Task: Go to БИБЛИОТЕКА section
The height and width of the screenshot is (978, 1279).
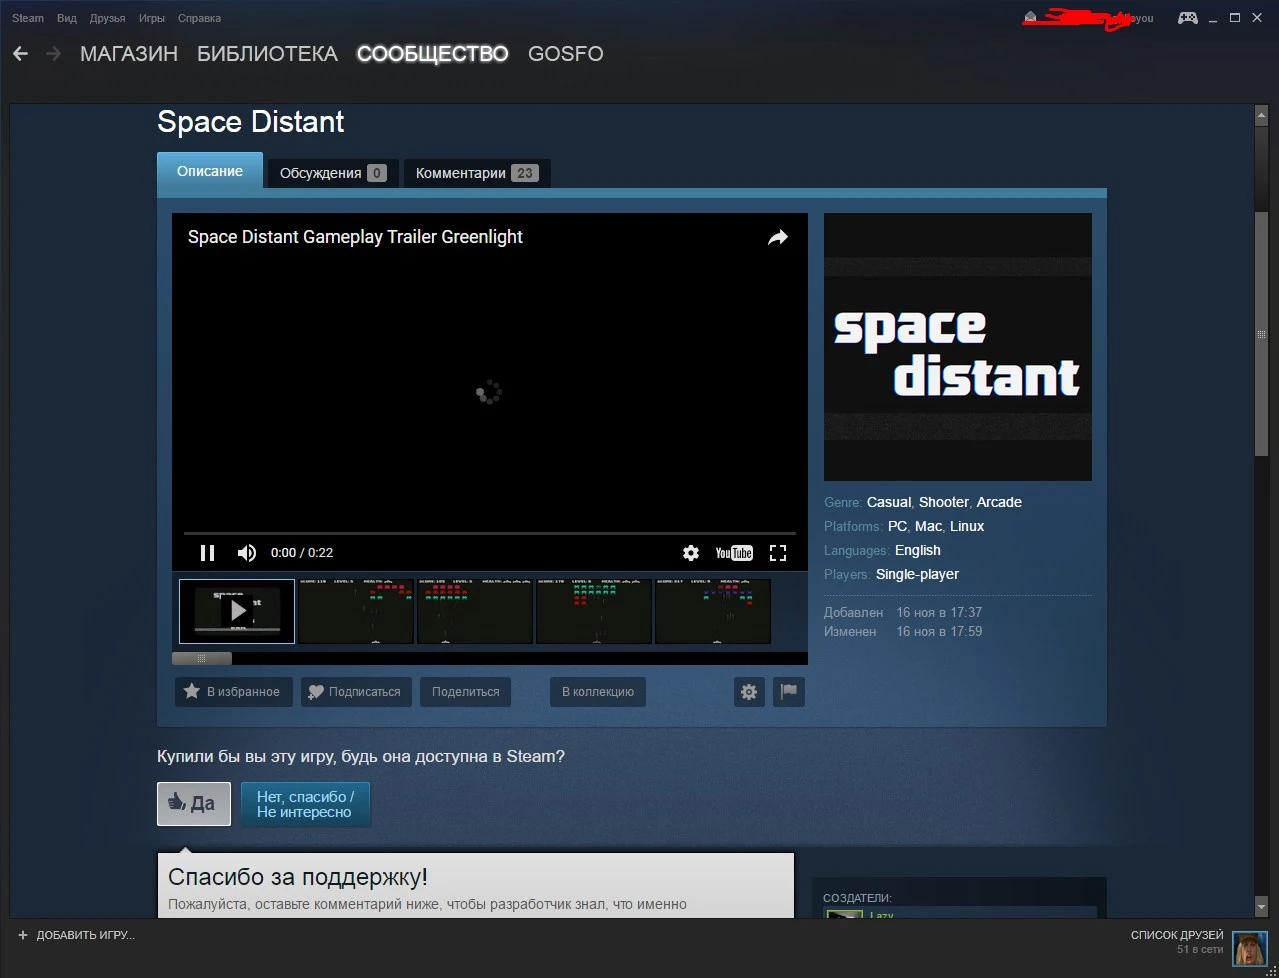Action: coord(267,54)
